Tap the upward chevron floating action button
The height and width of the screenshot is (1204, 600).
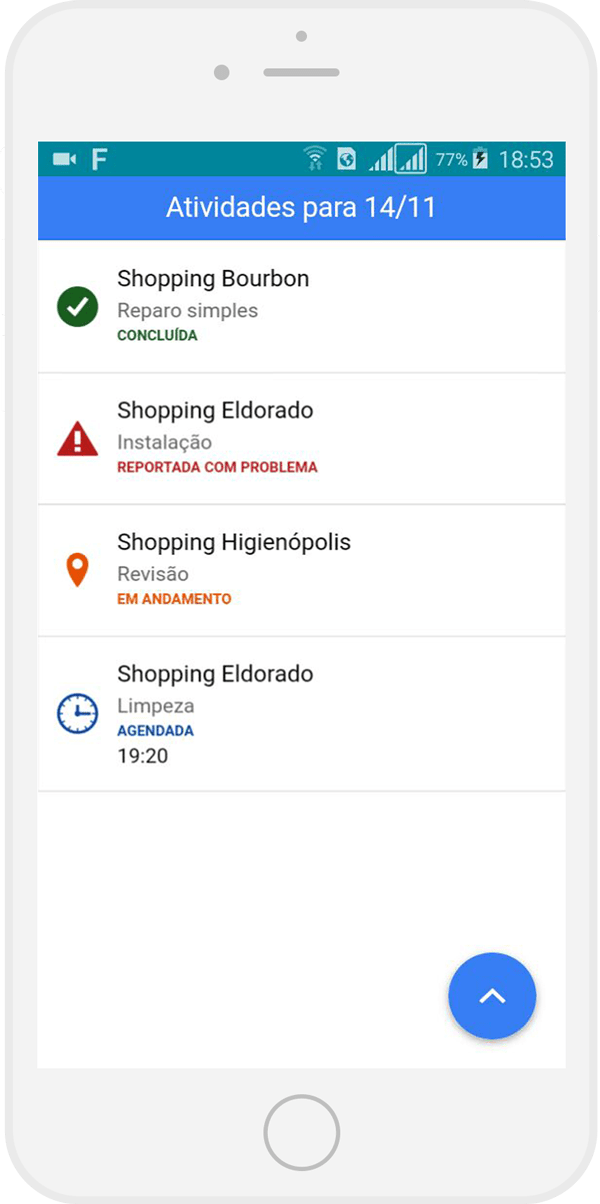(492, 996)
